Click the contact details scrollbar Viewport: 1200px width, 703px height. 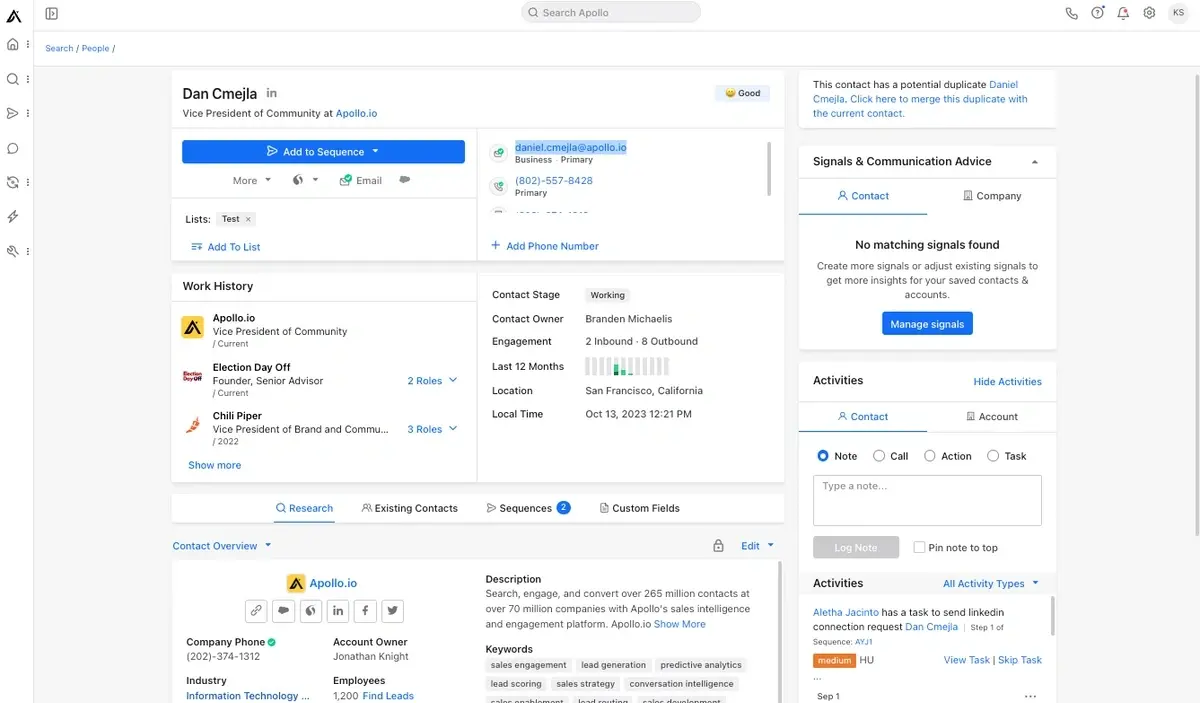point(769,168)
